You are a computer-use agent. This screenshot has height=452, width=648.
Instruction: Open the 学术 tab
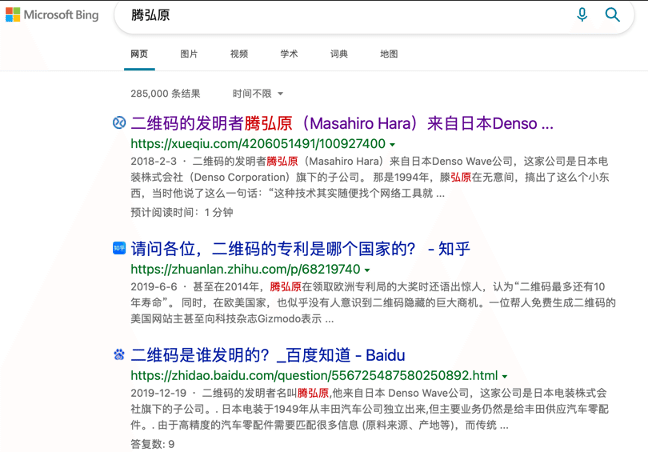click(289, 54)
